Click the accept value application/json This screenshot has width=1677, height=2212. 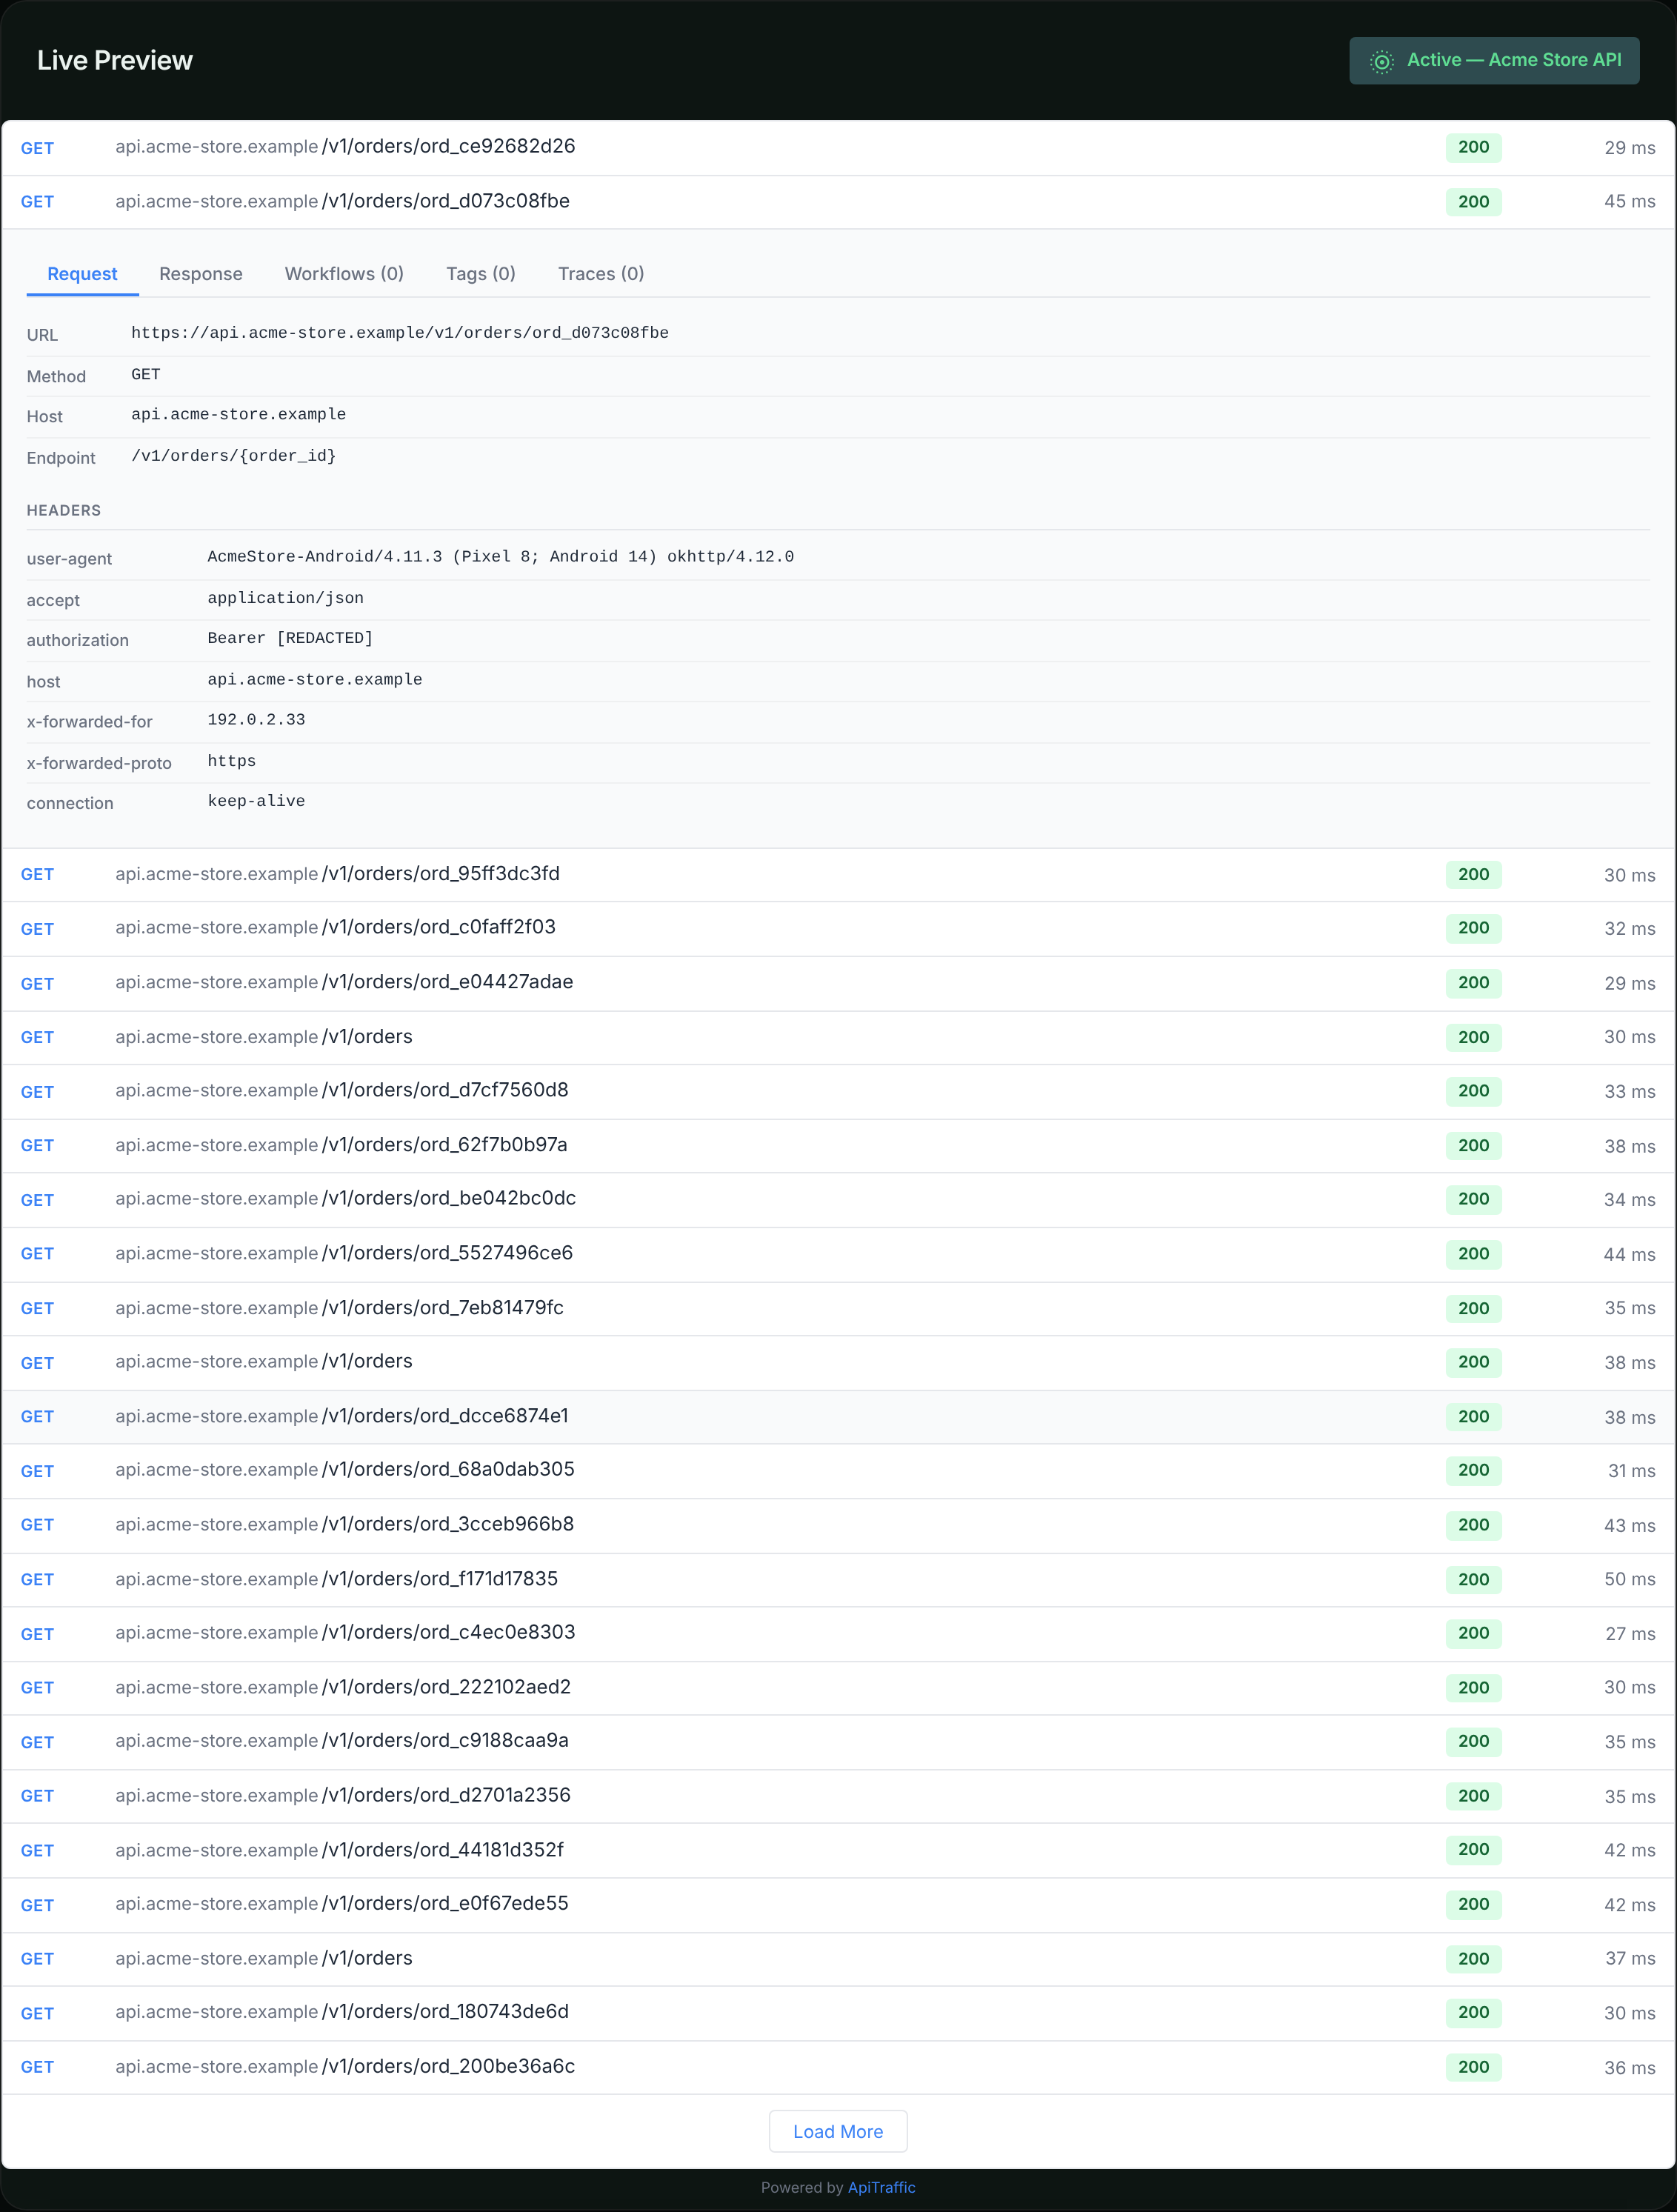(285, 598)
